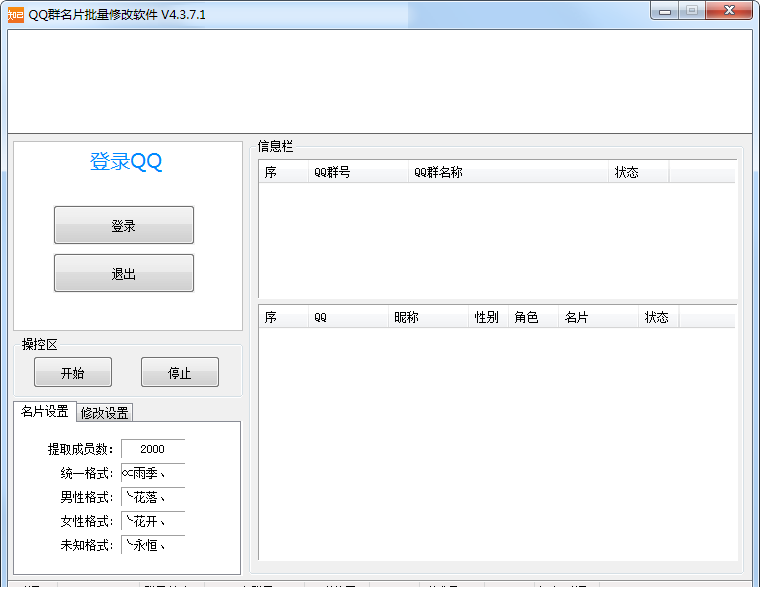This screenshot has width=760, height=610.
Task: Click the 登录 login button
Action: pos(124,225)
